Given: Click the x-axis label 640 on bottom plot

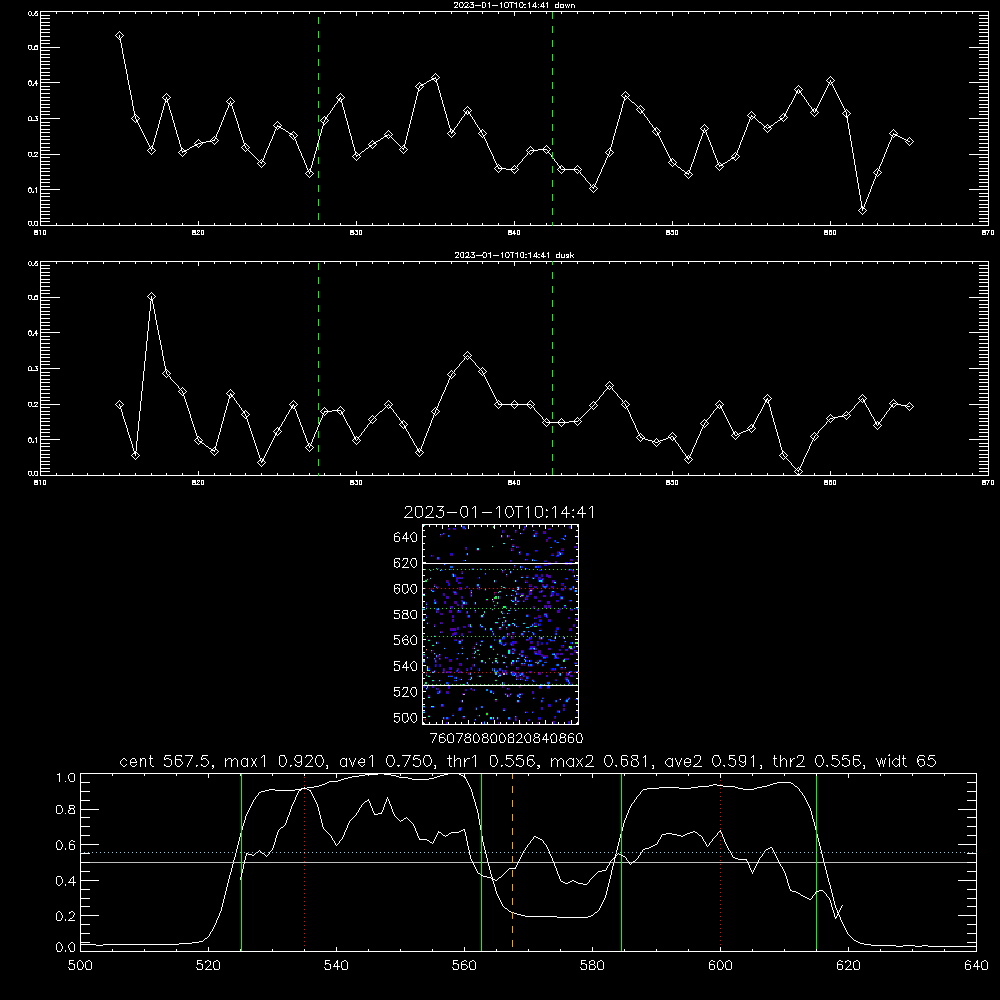Looking at the screenshot, I should 976,966.
